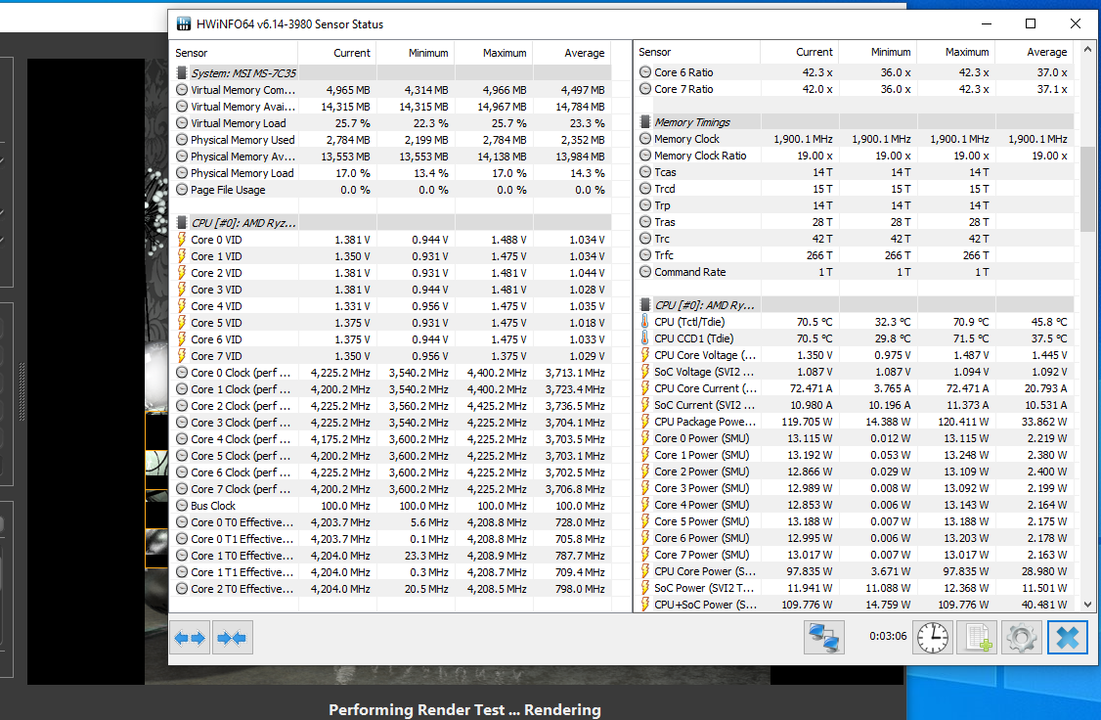
Task: Select the CPU Core Current row
Action: pyautogui.click(x=854, y=388)
